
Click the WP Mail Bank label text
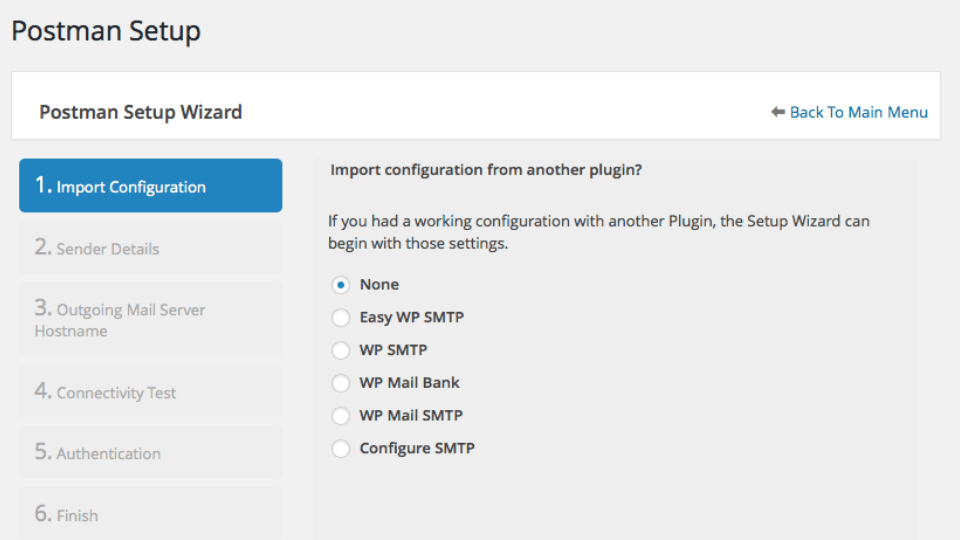[x=409, y=383]
